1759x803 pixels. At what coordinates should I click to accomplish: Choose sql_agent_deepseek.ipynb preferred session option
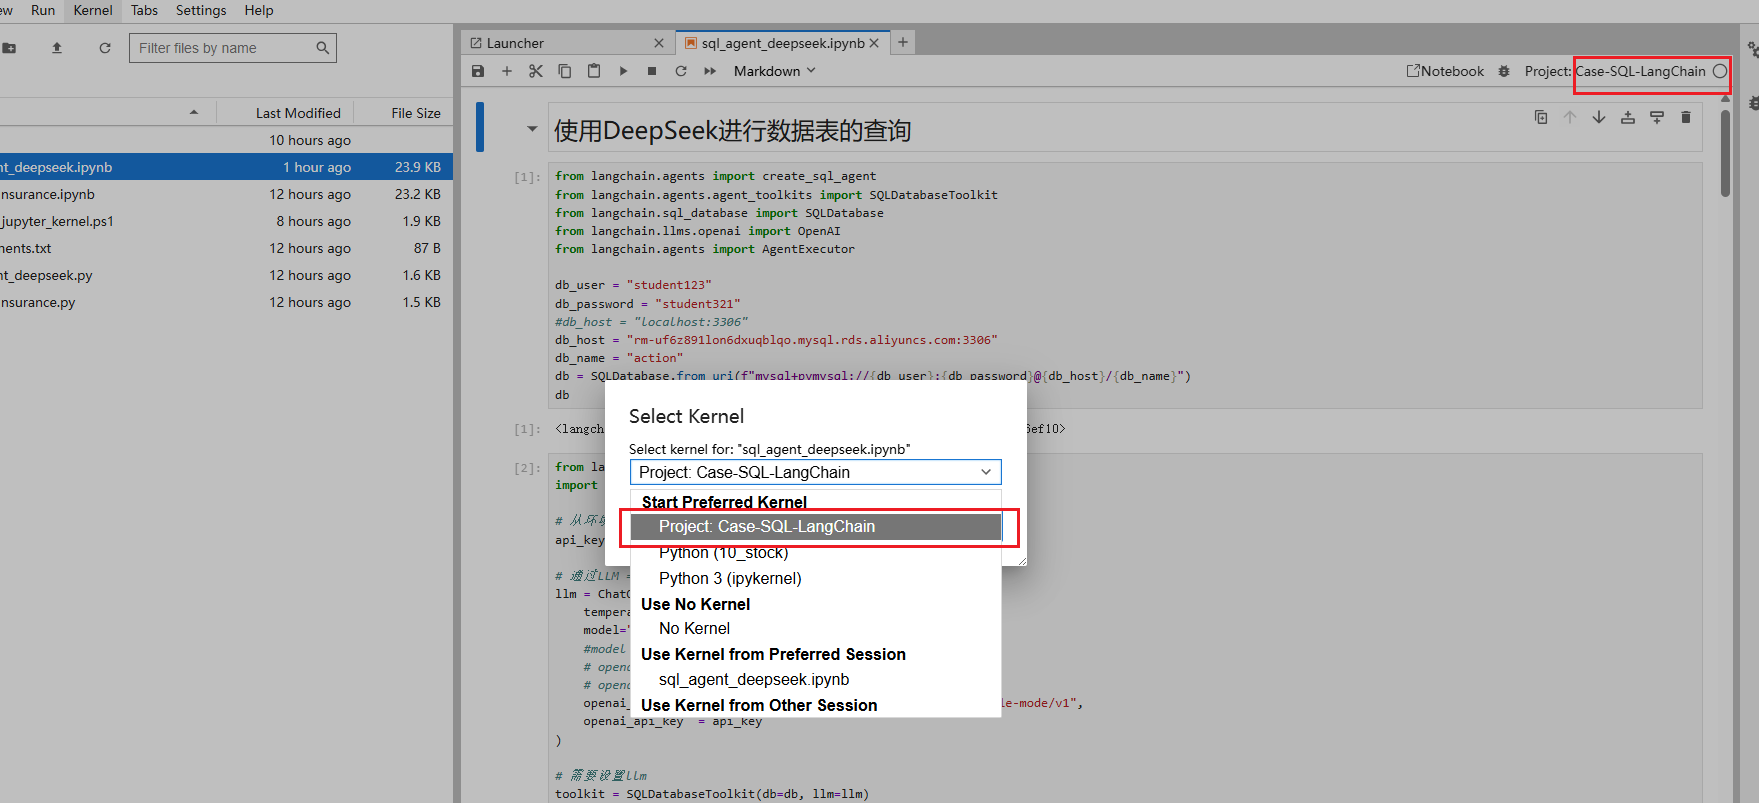point(815,679)
